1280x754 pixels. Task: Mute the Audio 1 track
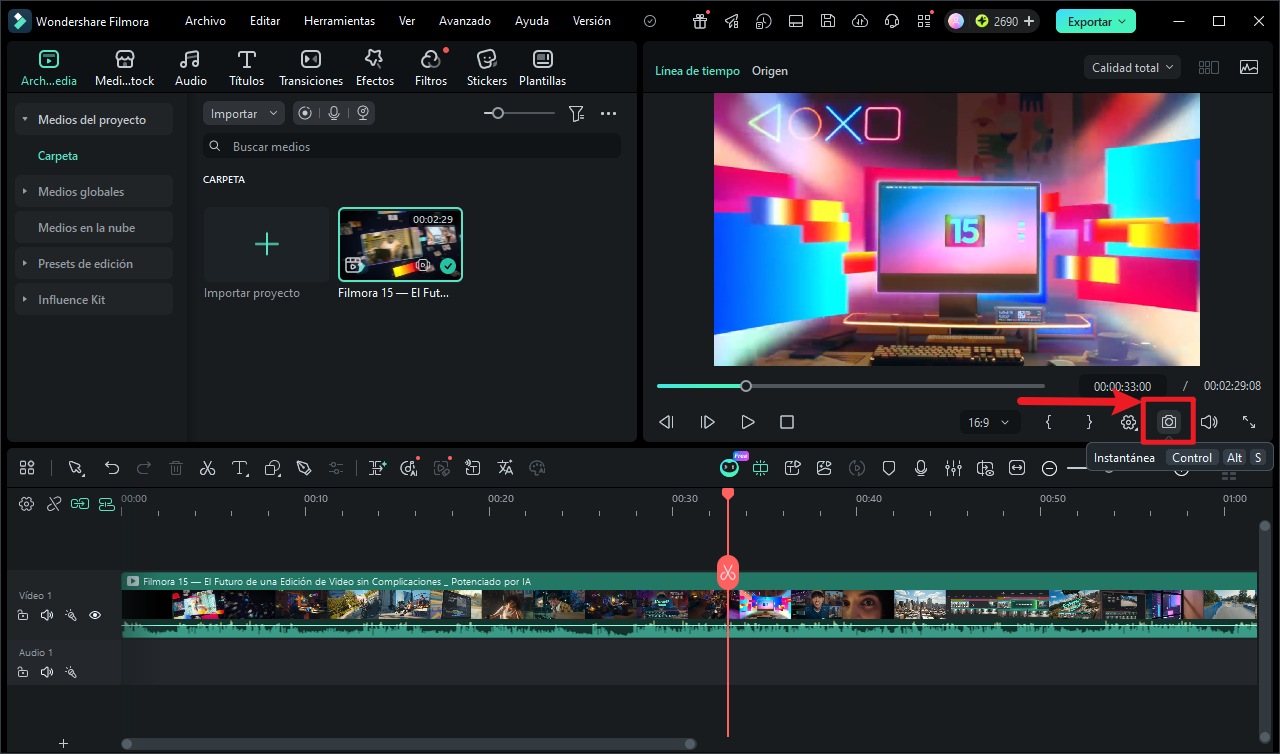(46, 672)
